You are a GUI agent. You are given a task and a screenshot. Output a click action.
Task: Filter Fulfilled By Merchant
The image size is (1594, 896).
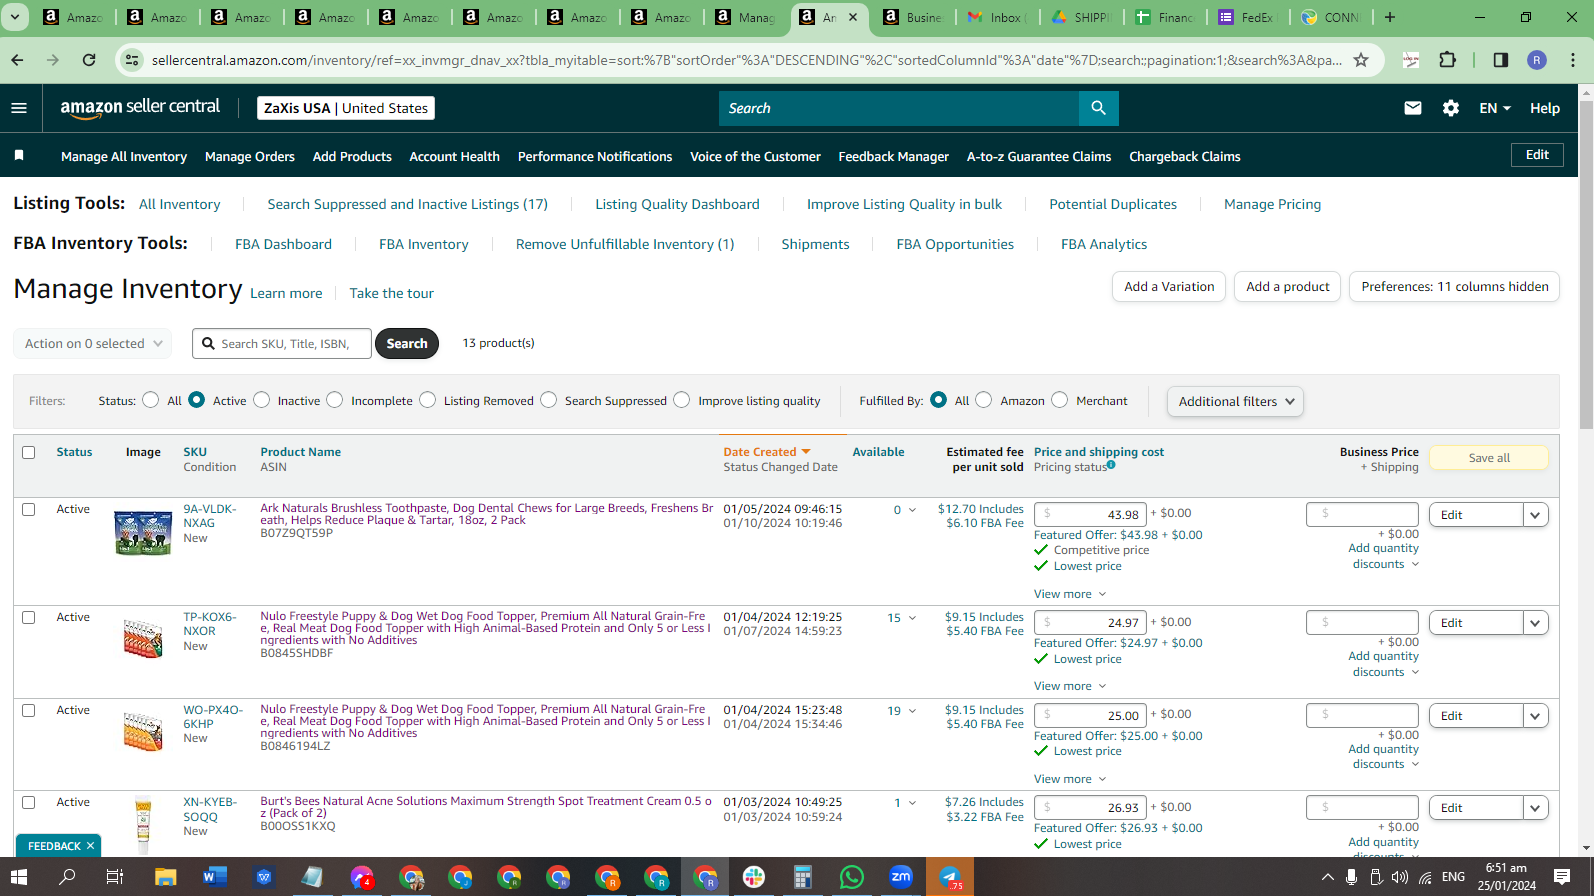tap(1060, 400)
